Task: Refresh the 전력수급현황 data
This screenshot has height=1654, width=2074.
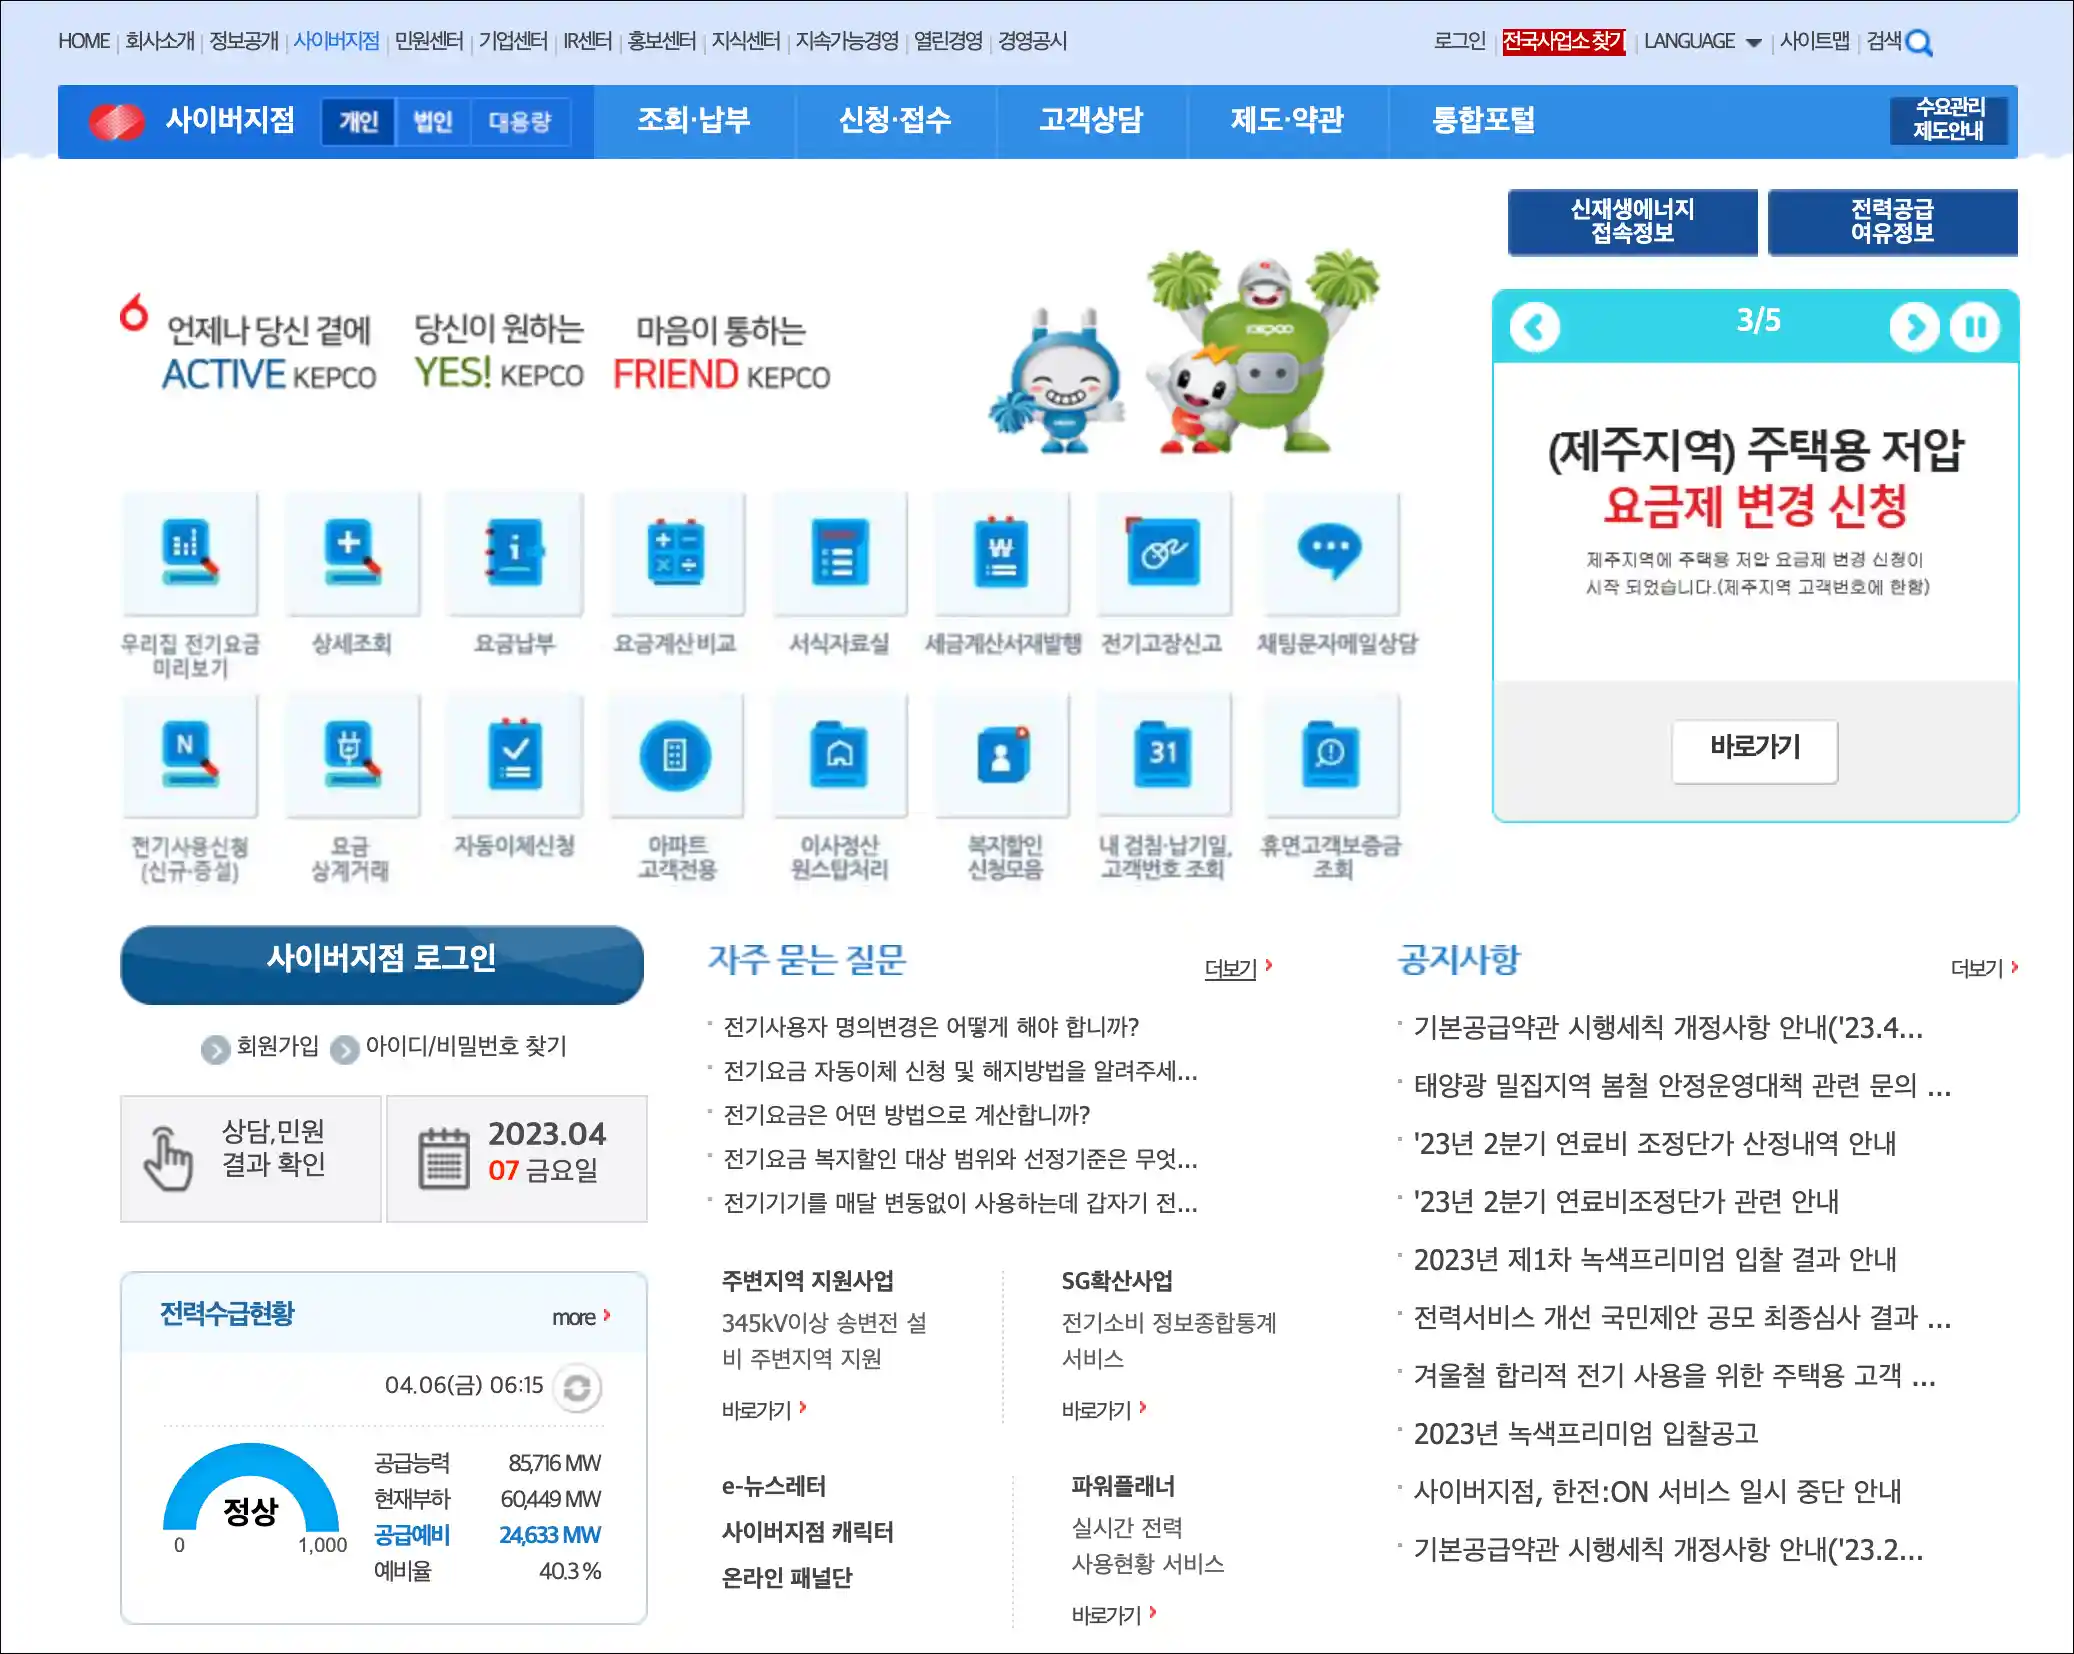Action: [x=577, y=1388]
